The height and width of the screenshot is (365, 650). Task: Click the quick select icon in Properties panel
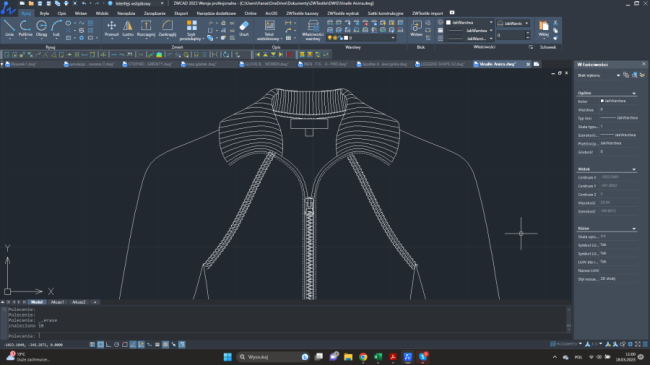642,75
